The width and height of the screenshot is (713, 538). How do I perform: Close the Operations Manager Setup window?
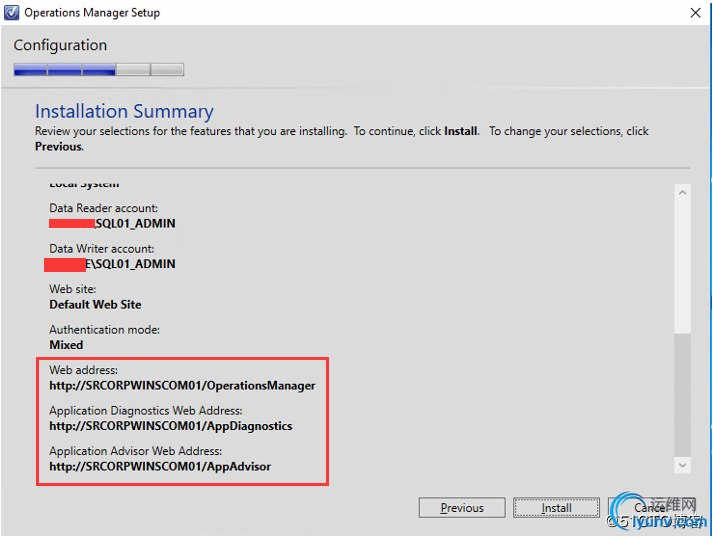[695, 13]
